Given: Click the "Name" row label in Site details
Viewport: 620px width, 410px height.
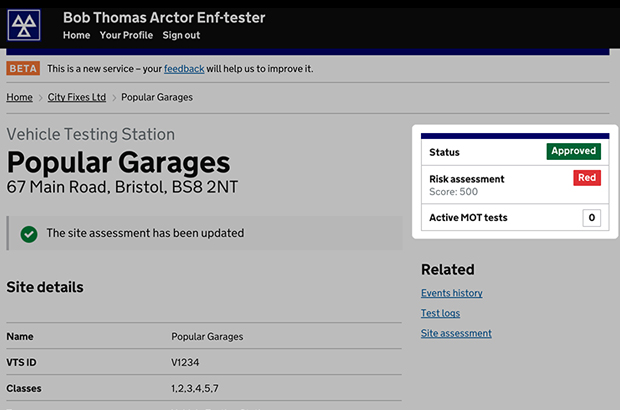Looking at the screenshot, I should pyautogui.click(x=20, y=336).
